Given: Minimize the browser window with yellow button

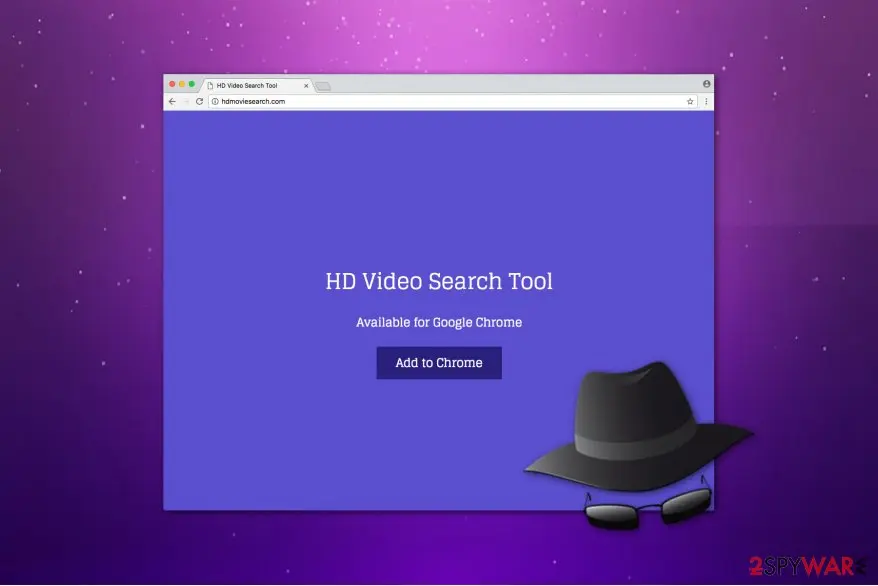Looking at the screenshot, I should click(182, 84).
